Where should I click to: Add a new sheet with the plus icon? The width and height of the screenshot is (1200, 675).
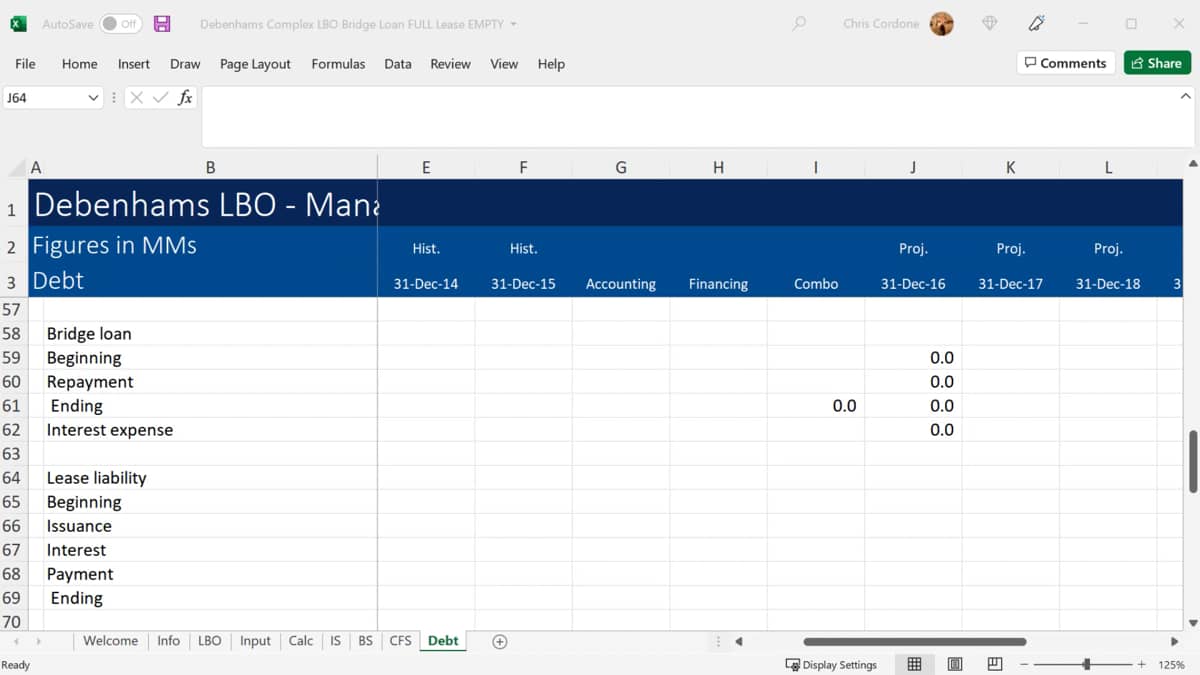500,642
